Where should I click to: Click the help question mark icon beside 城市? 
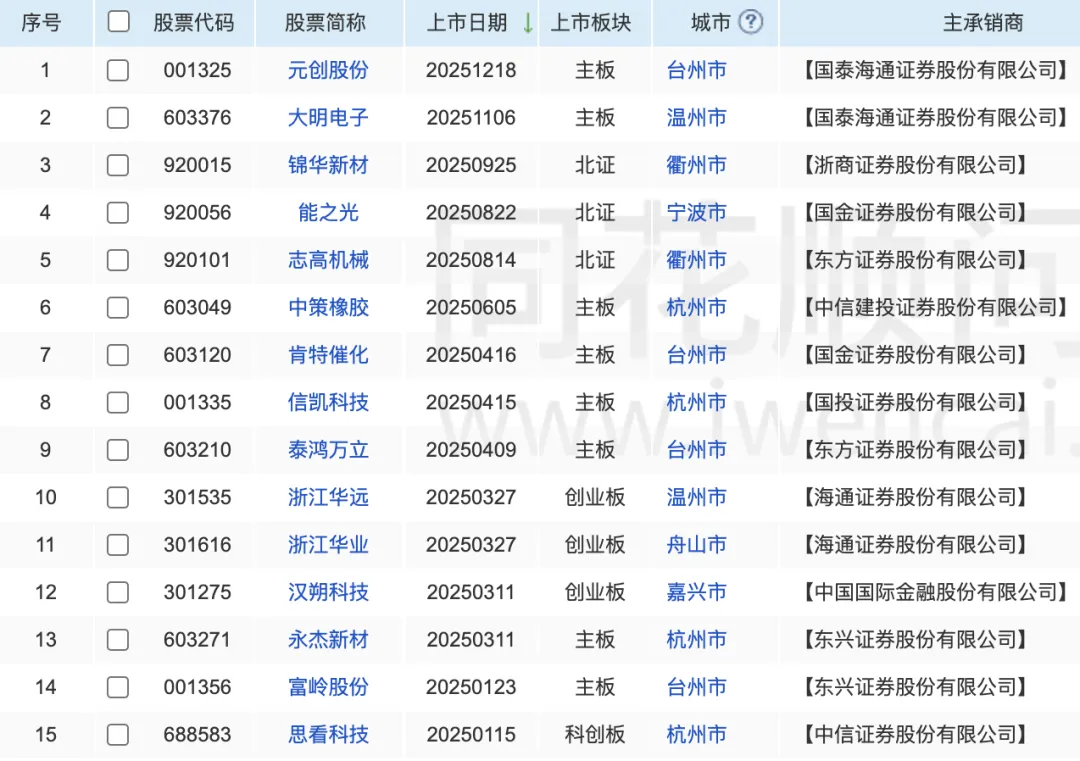point(750,22)
